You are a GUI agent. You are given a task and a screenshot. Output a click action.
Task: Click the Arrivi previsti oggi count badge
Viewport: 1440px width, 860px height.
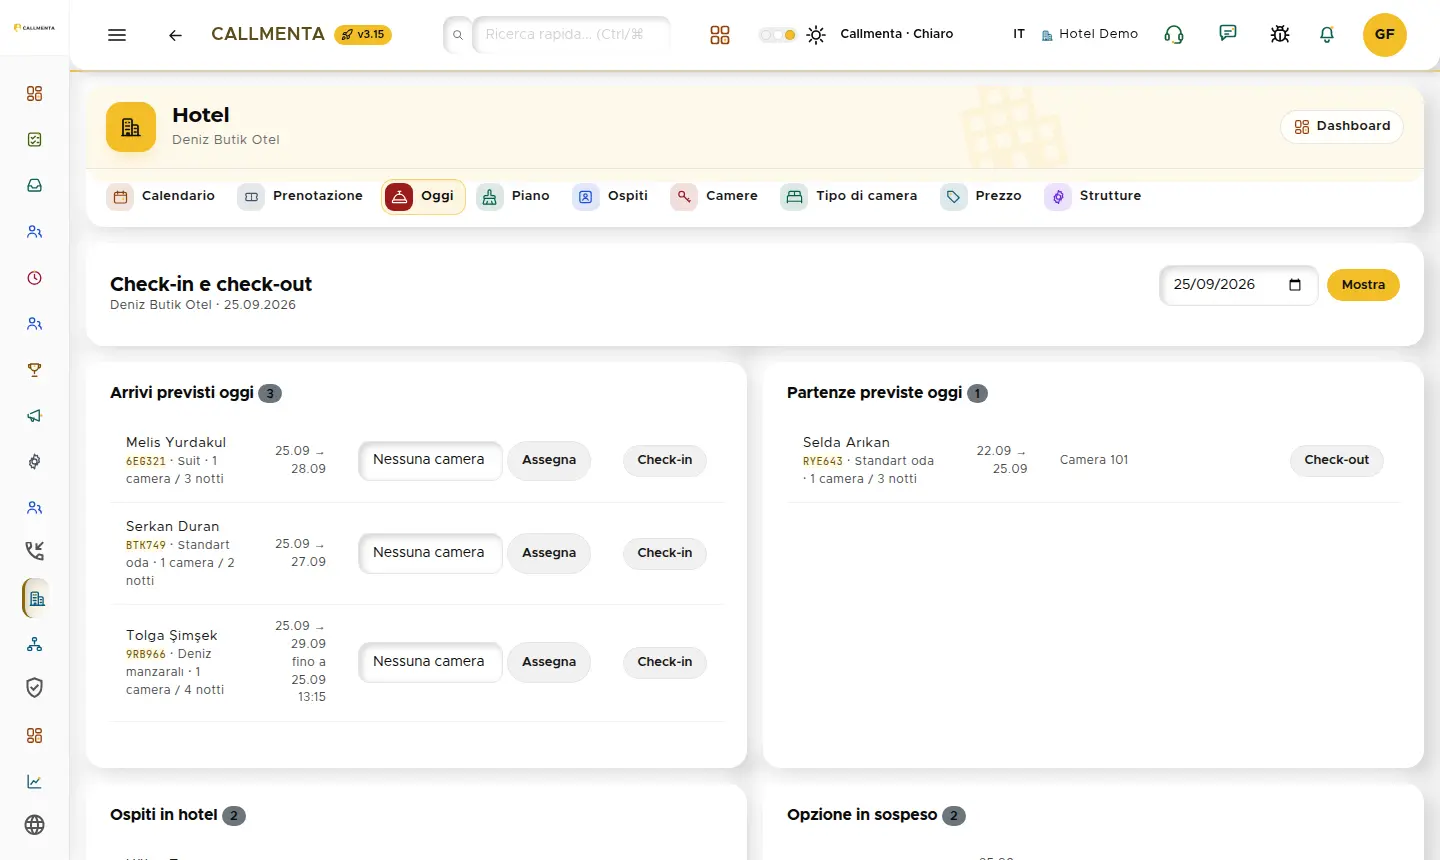coord(270,394)
